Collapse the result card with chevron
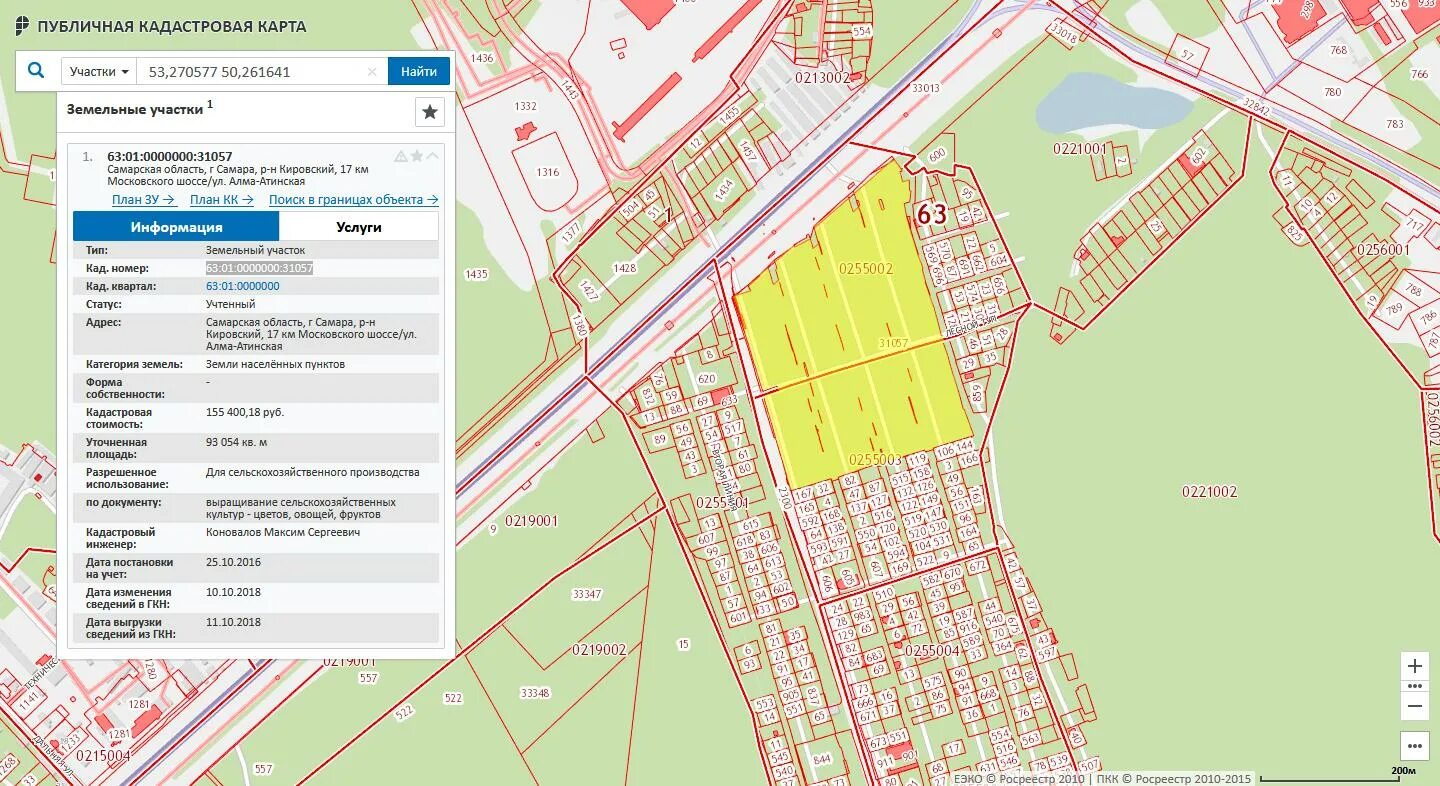This screenshot has width=1440, height=786. coord(433,156)
